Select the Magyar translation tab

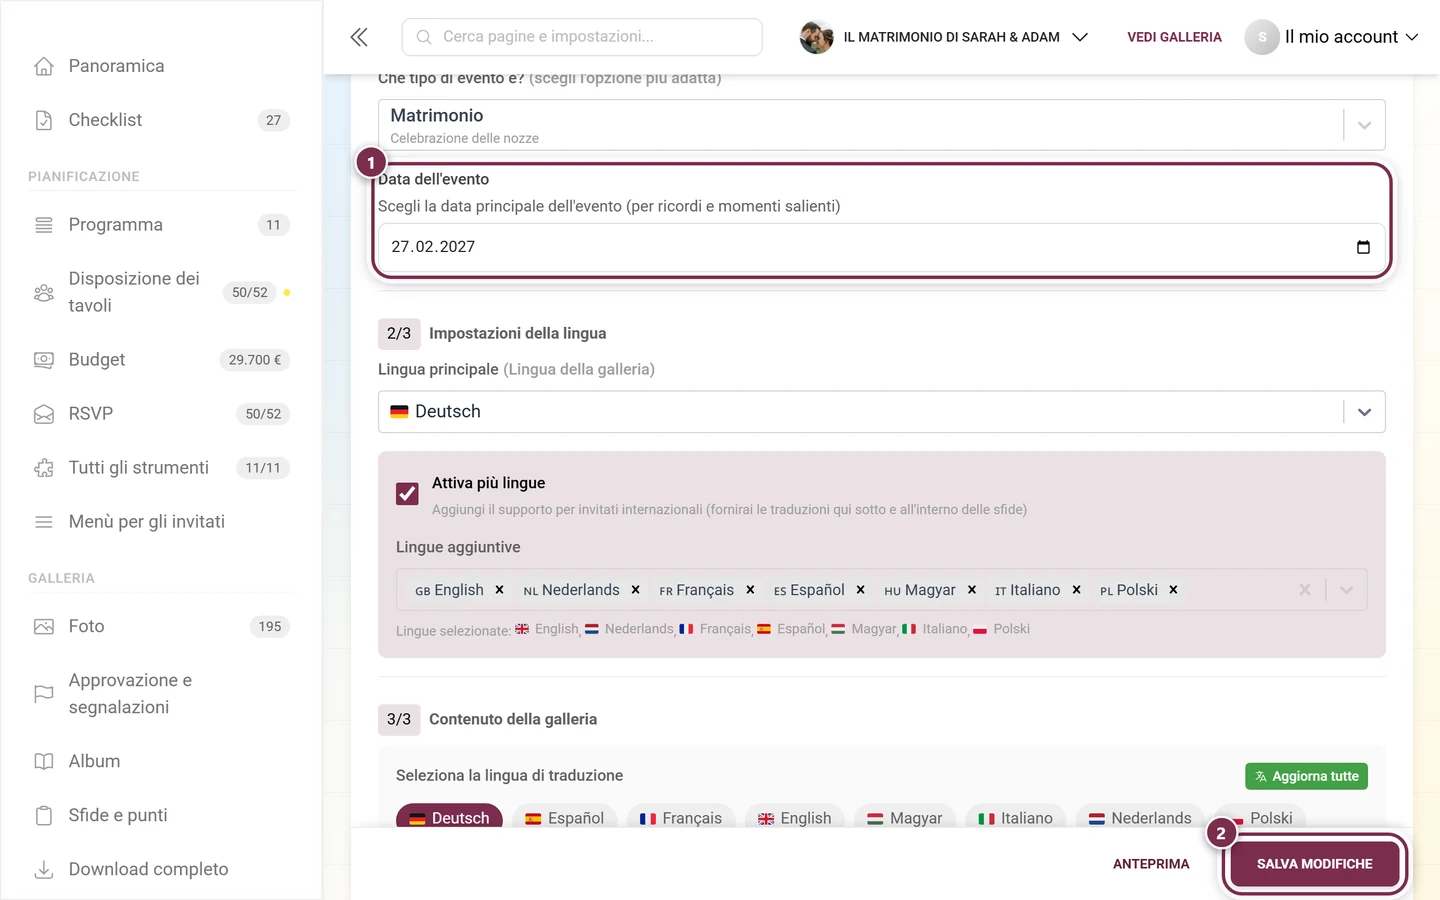pyautogui.click(x=905, y=818)
